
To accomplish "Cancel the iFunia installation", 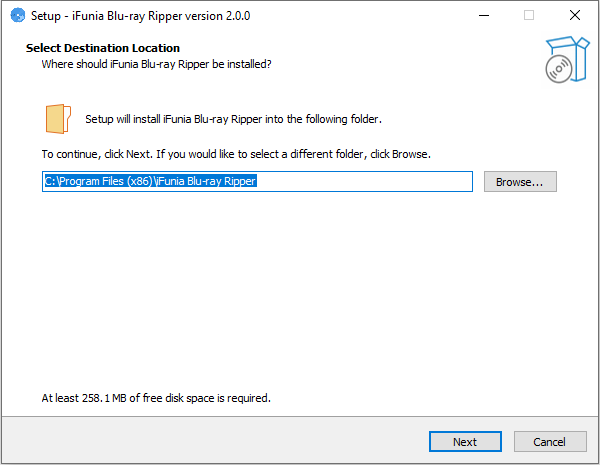I will click(x=549, y=441).
